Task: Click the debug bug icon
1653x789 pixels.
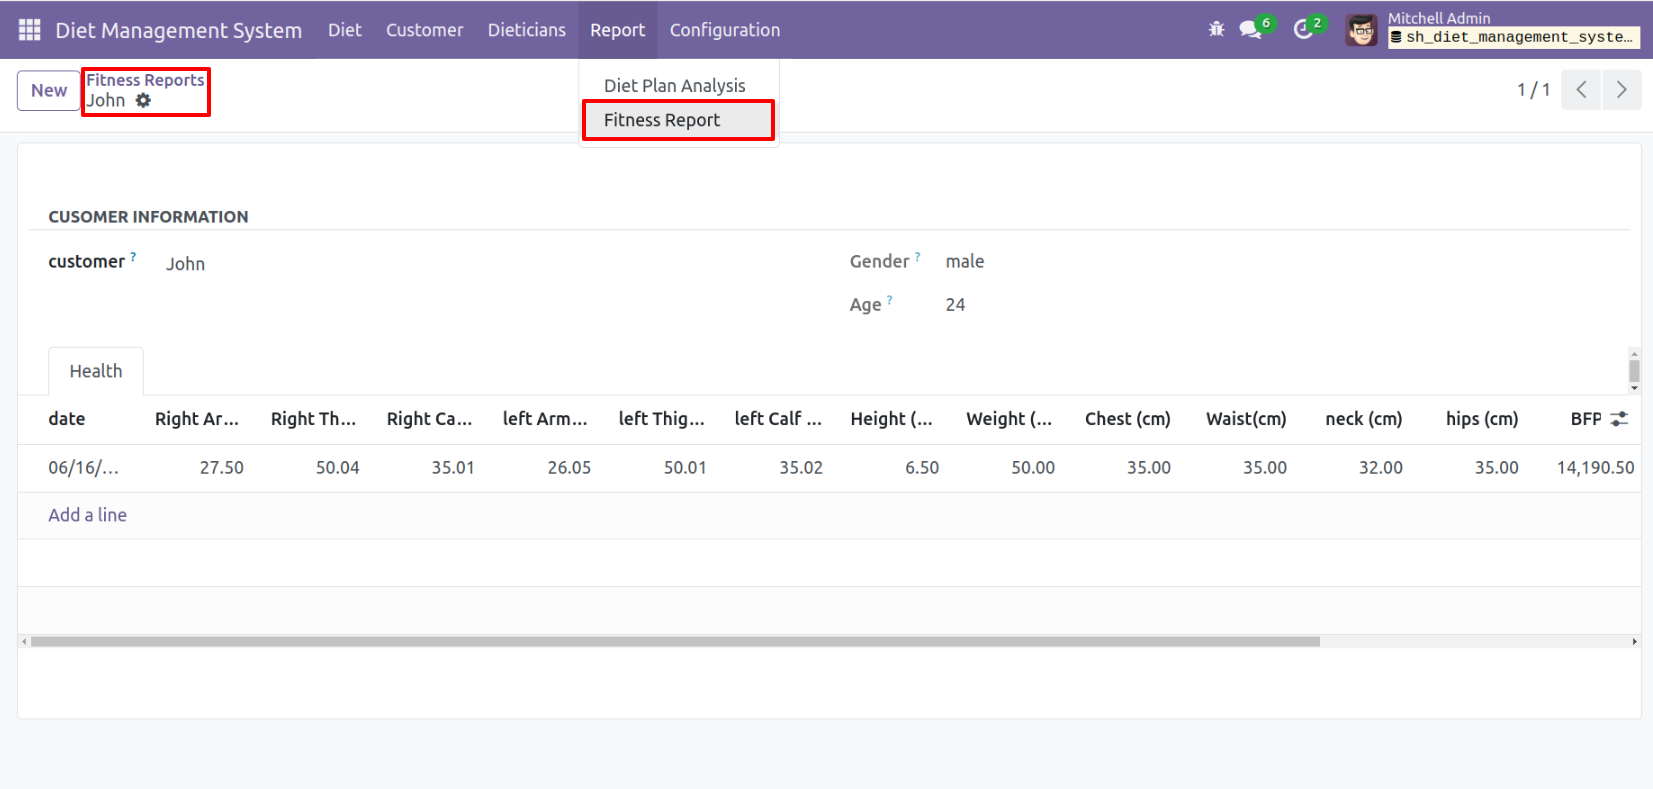Action: click(x=1216, y=30)
